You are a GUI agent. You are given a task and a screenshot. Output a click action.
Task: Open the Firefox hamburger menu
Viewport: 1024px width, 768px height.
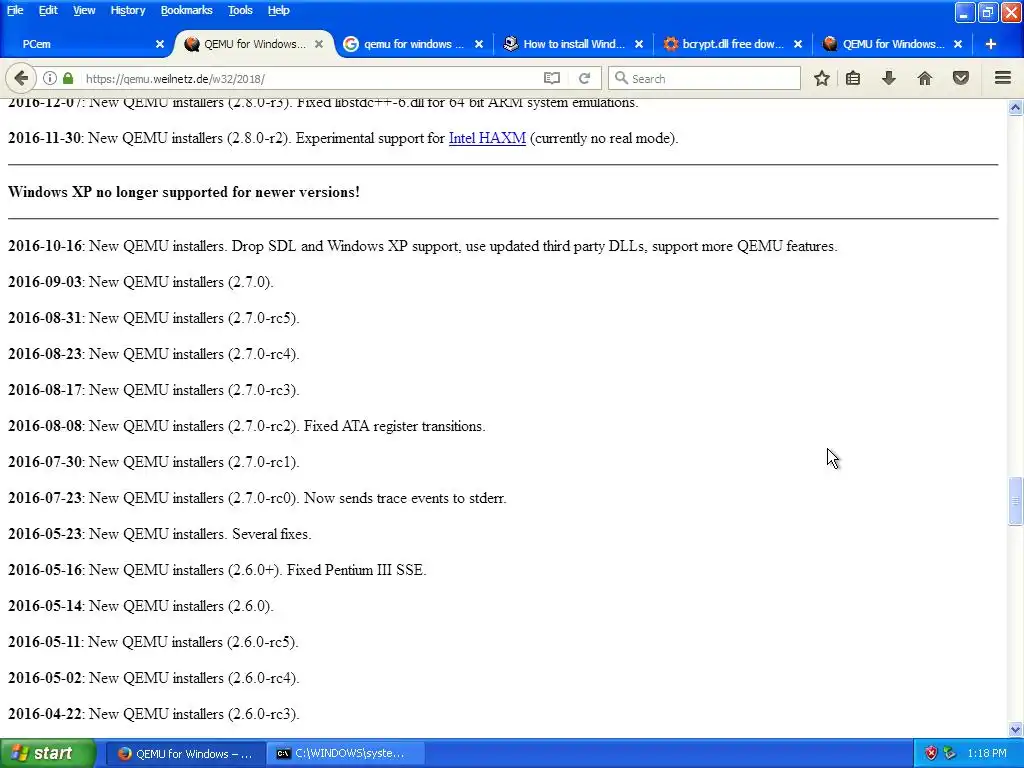coord(1003,78)
